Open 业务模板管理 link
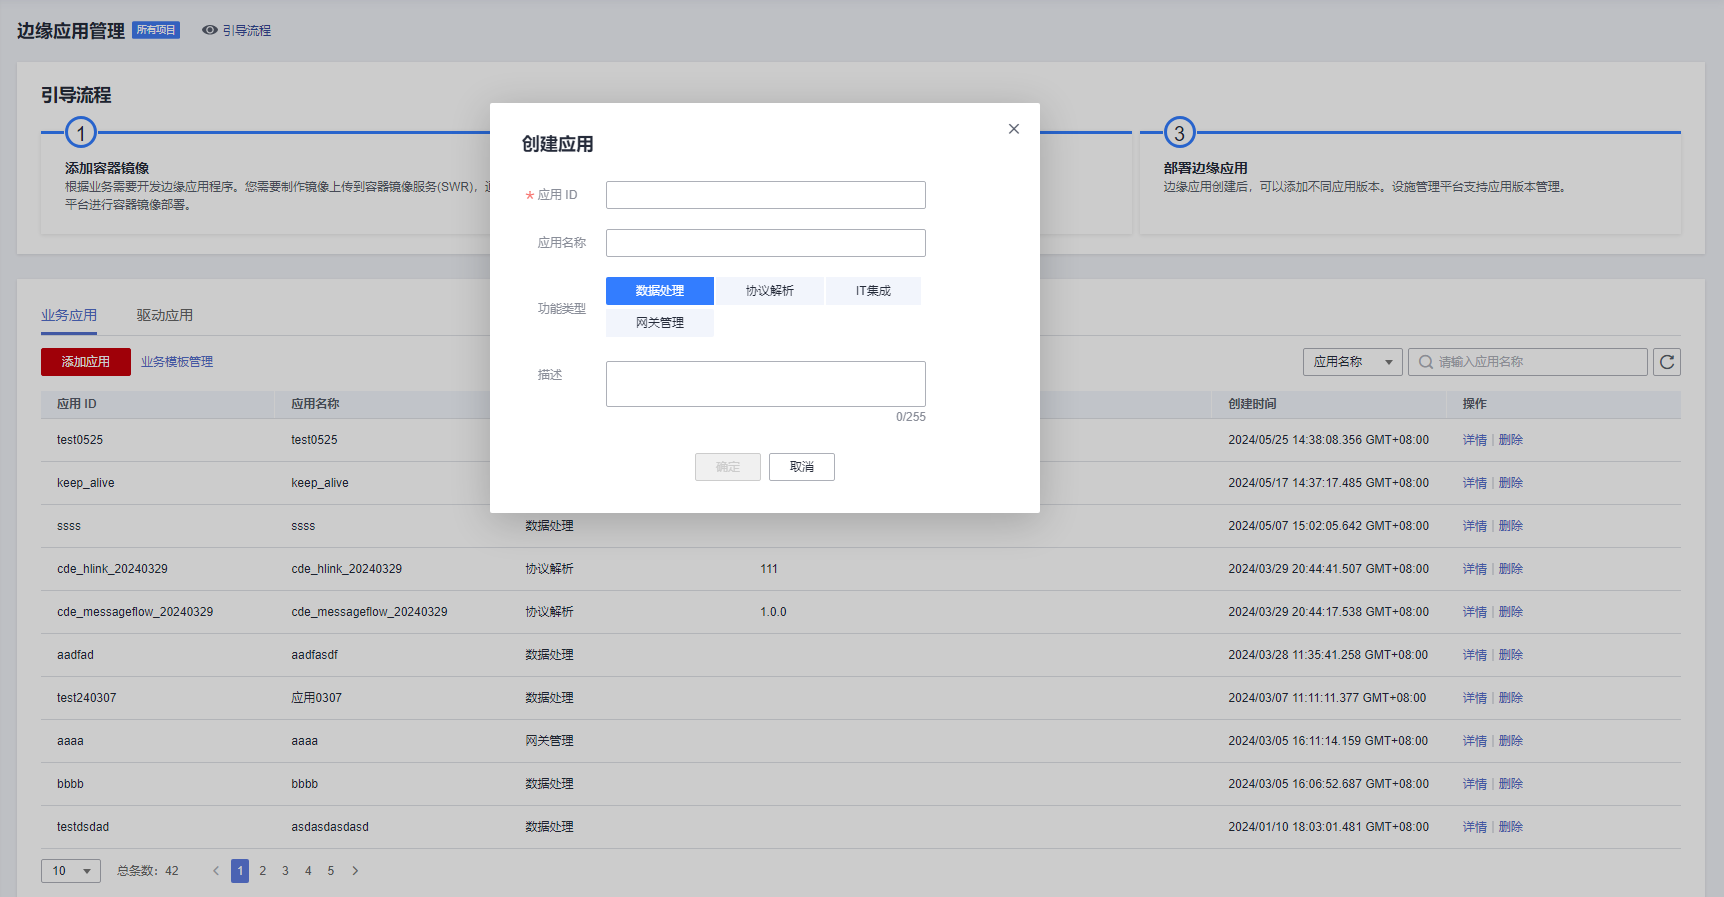 point(177,362)
